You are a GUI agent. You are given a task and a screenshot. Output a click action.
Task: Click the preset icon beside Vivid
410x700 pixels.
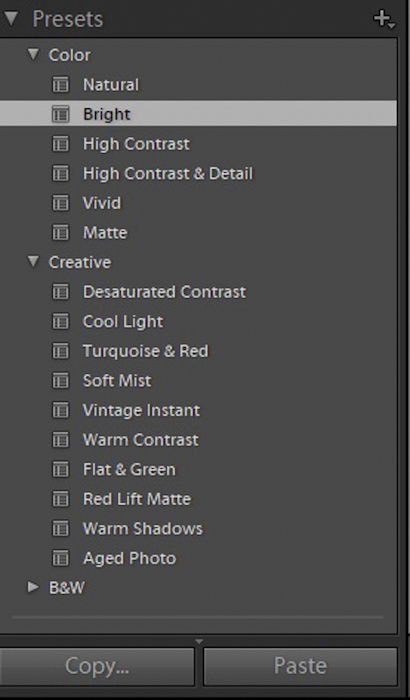pyautogui.click(x=60, y=203)
